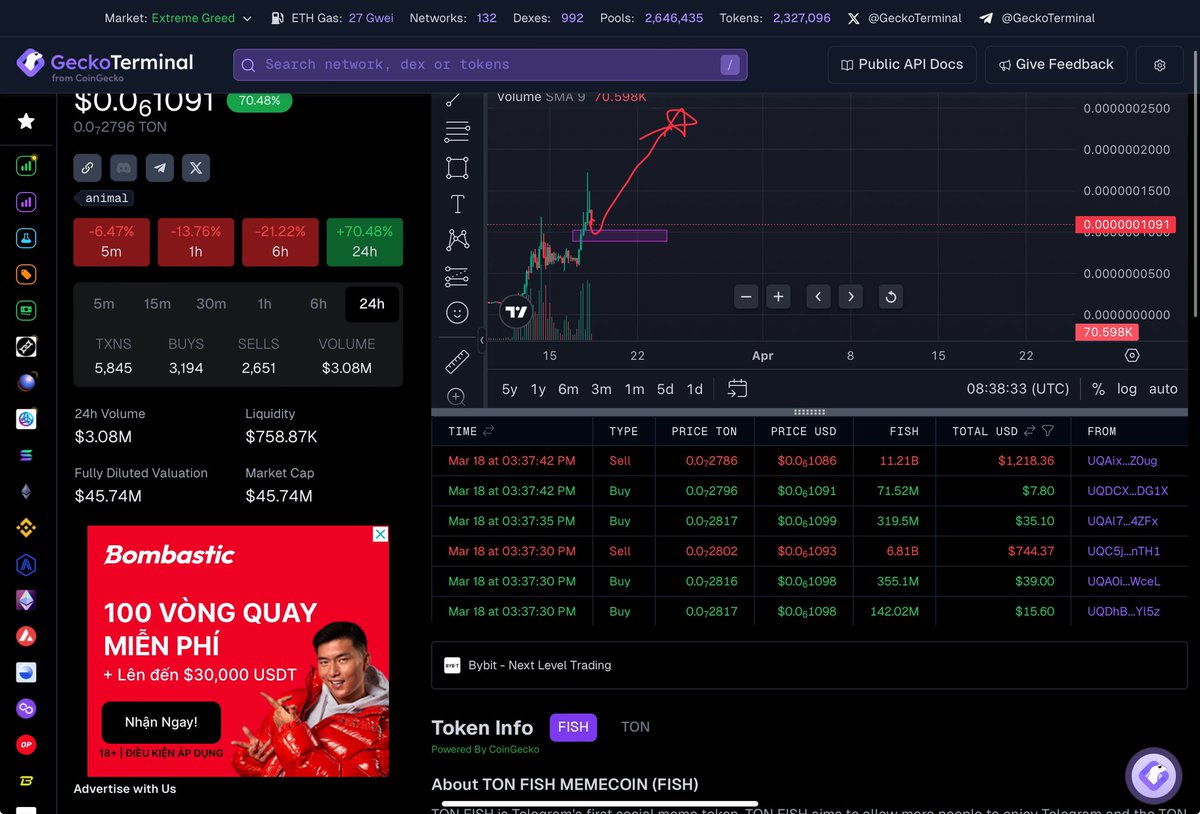
Task: Open the Bybit Next Level Trading link
Action: coord(809,665)
